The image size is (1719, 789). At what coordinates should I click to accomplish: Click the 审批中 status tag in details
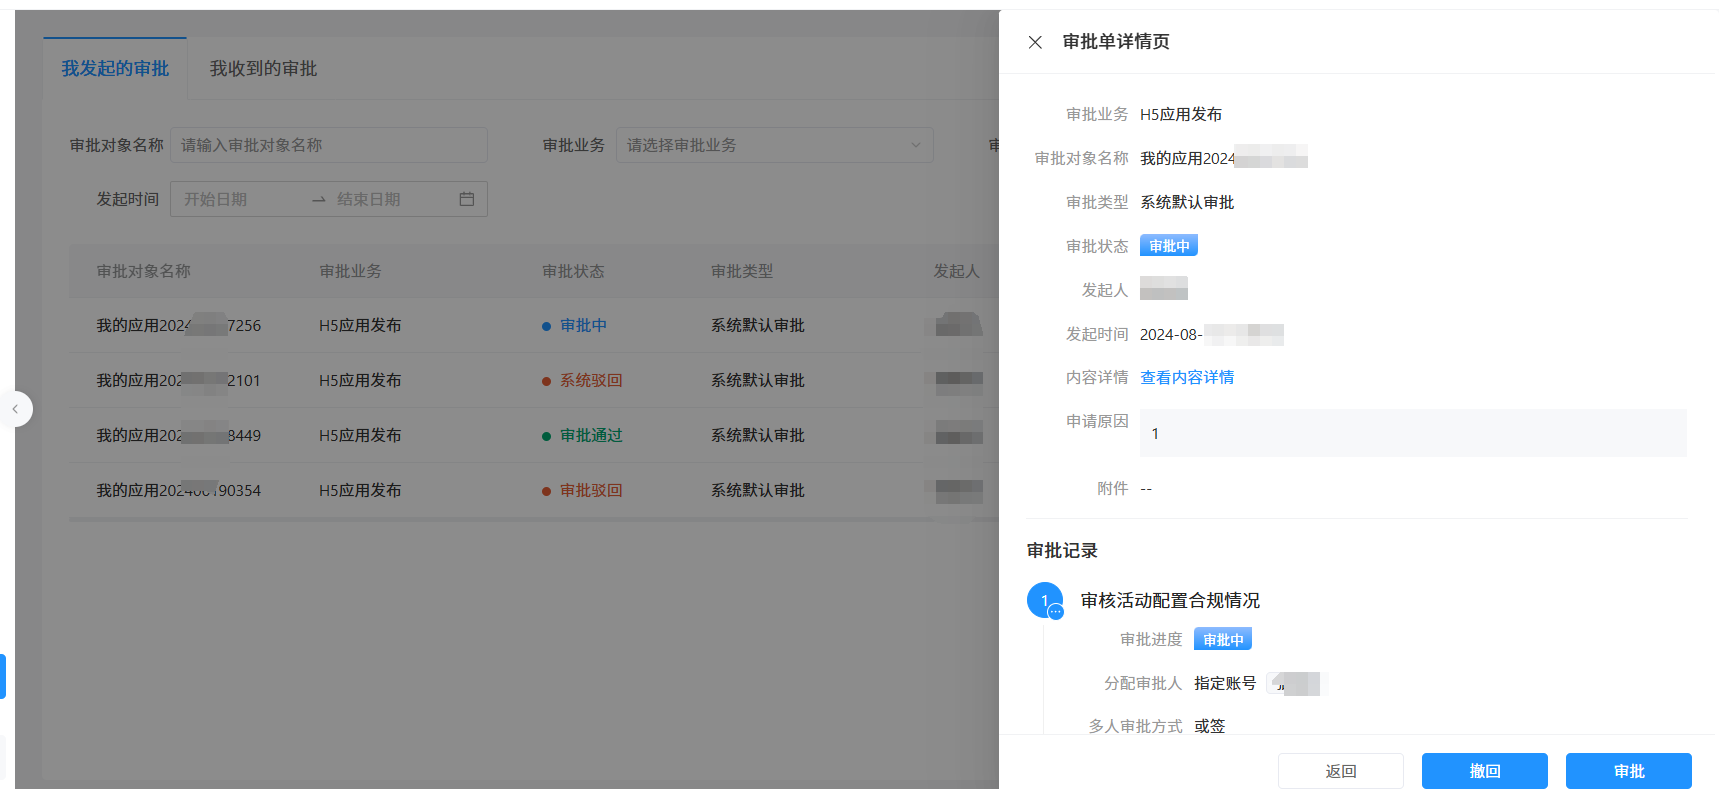pyautogui.click(x=1169, y=246)
